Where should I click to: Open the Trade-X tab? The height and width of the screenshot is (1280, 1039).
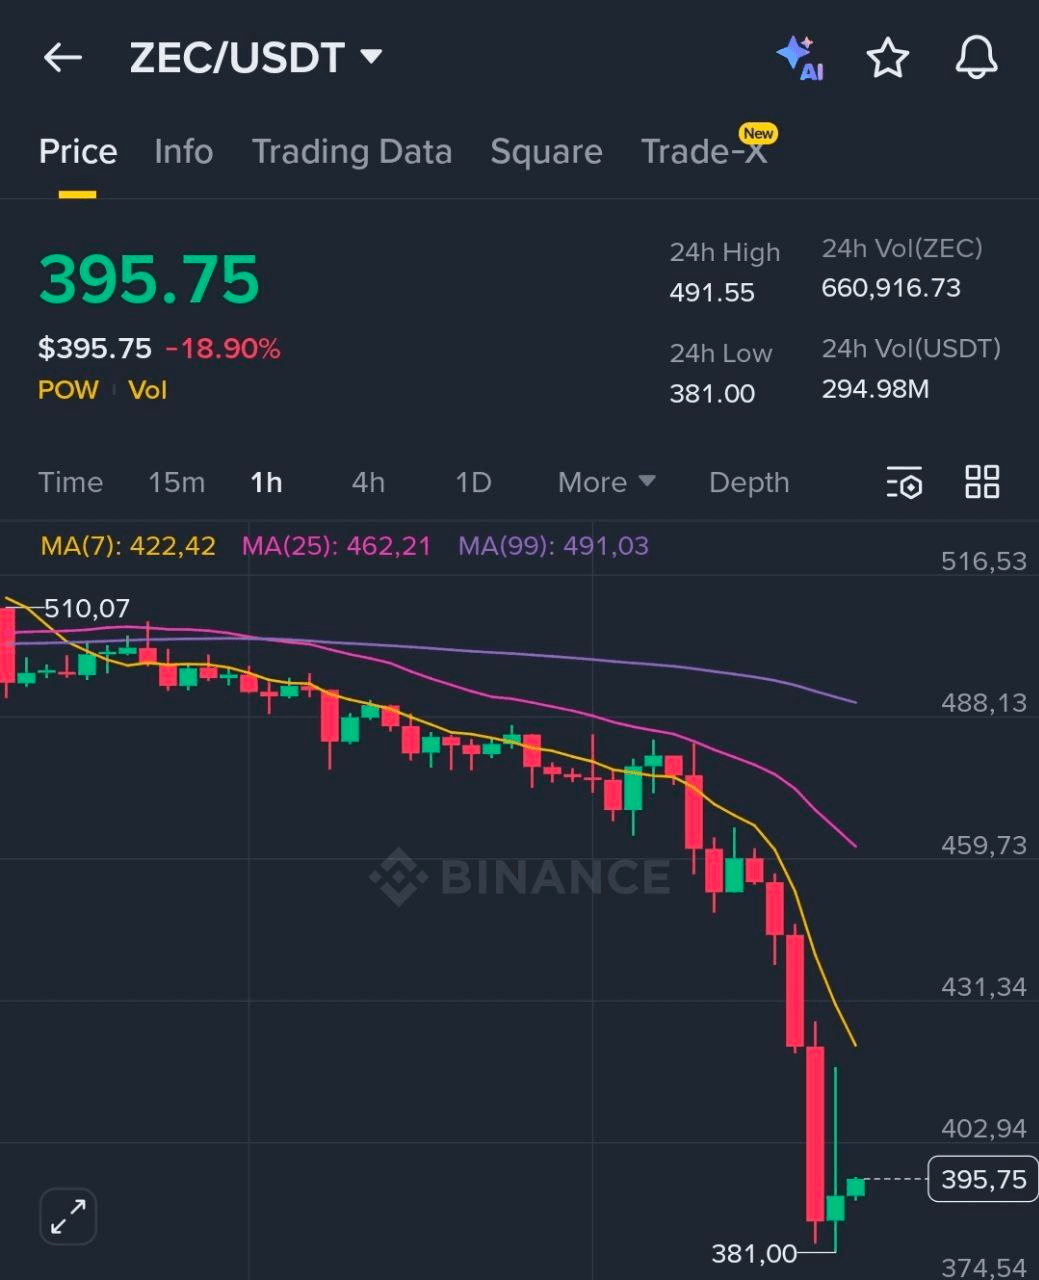704,152
